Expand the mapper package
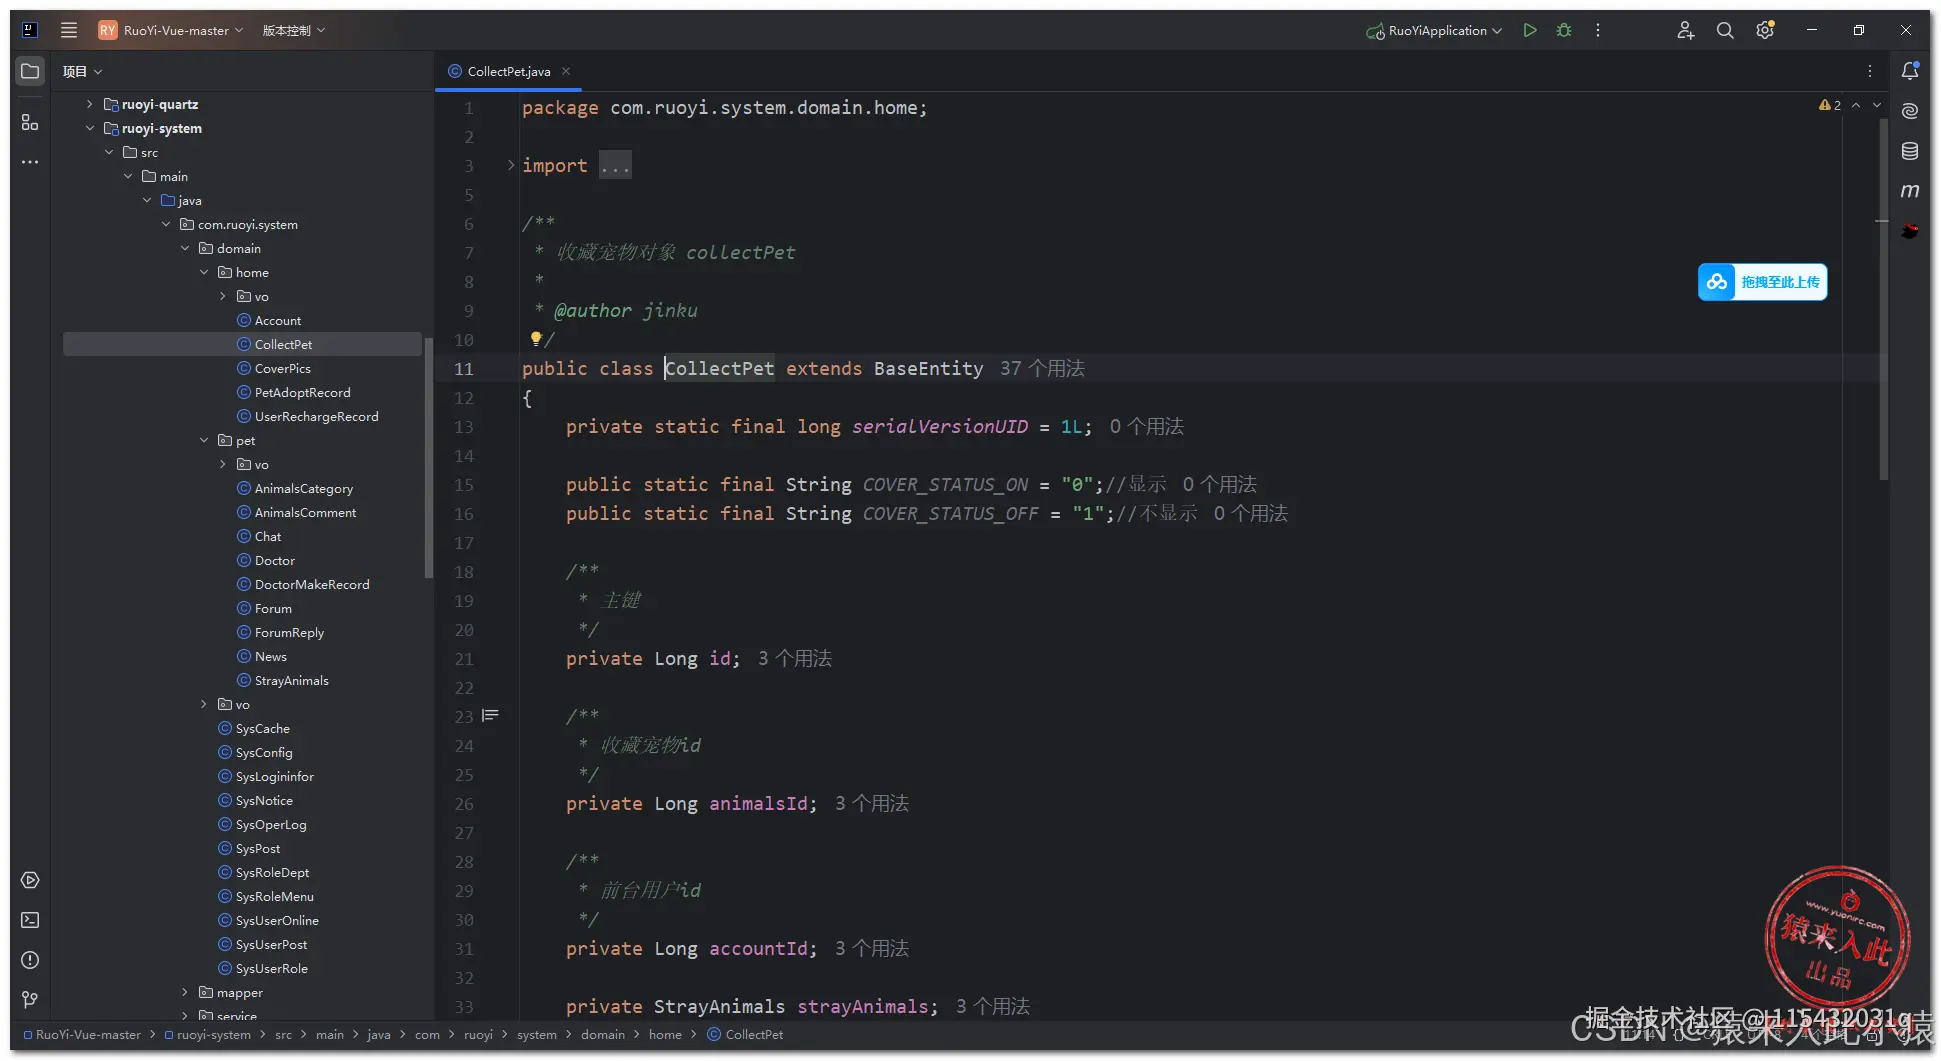 pyautogui.click(x=185, y=992)
